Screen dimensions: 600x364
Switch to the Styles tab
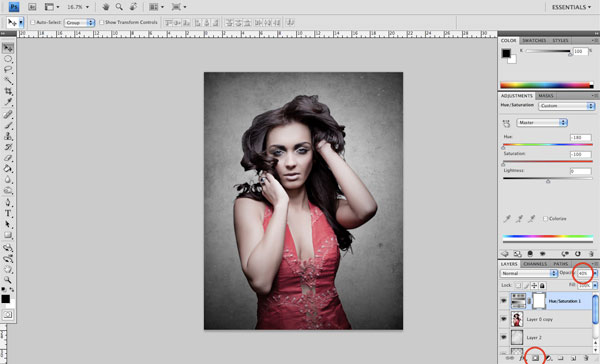point(560,41)
